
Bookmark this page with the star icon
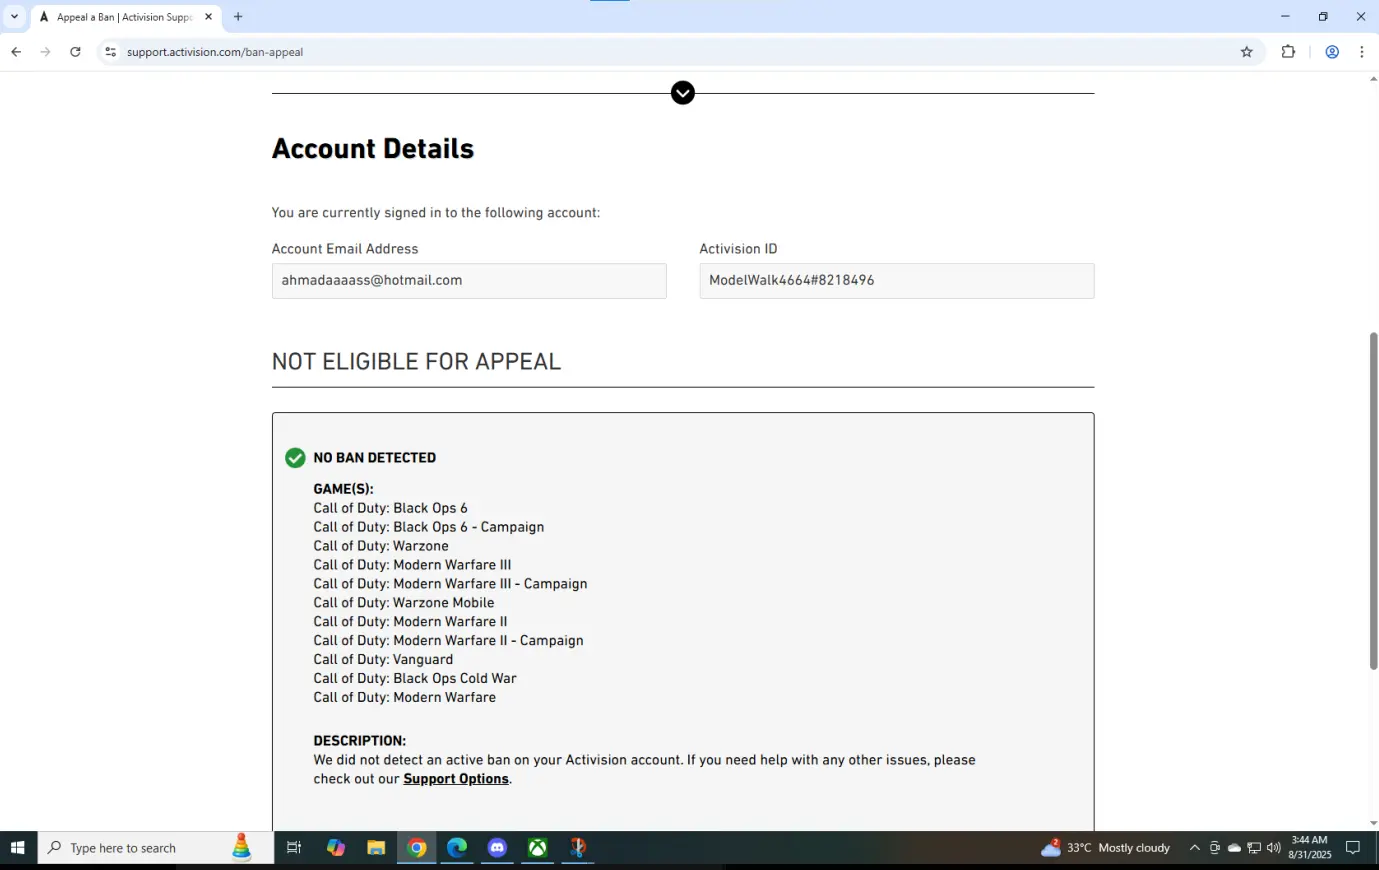tap(1246, 52)
